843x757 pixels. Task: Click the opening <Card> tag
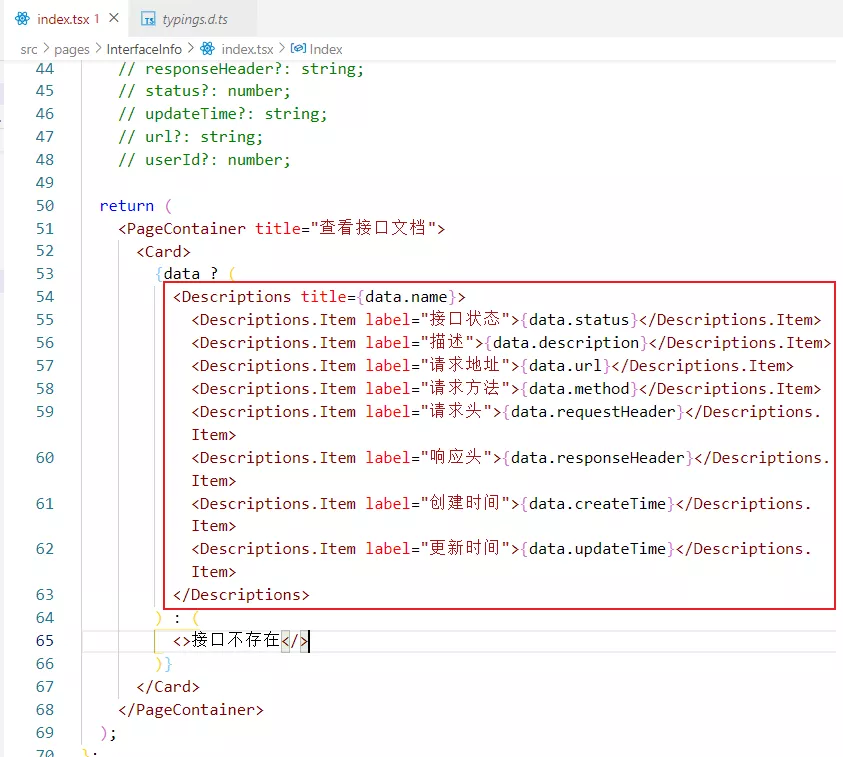(x=163, y=252)
